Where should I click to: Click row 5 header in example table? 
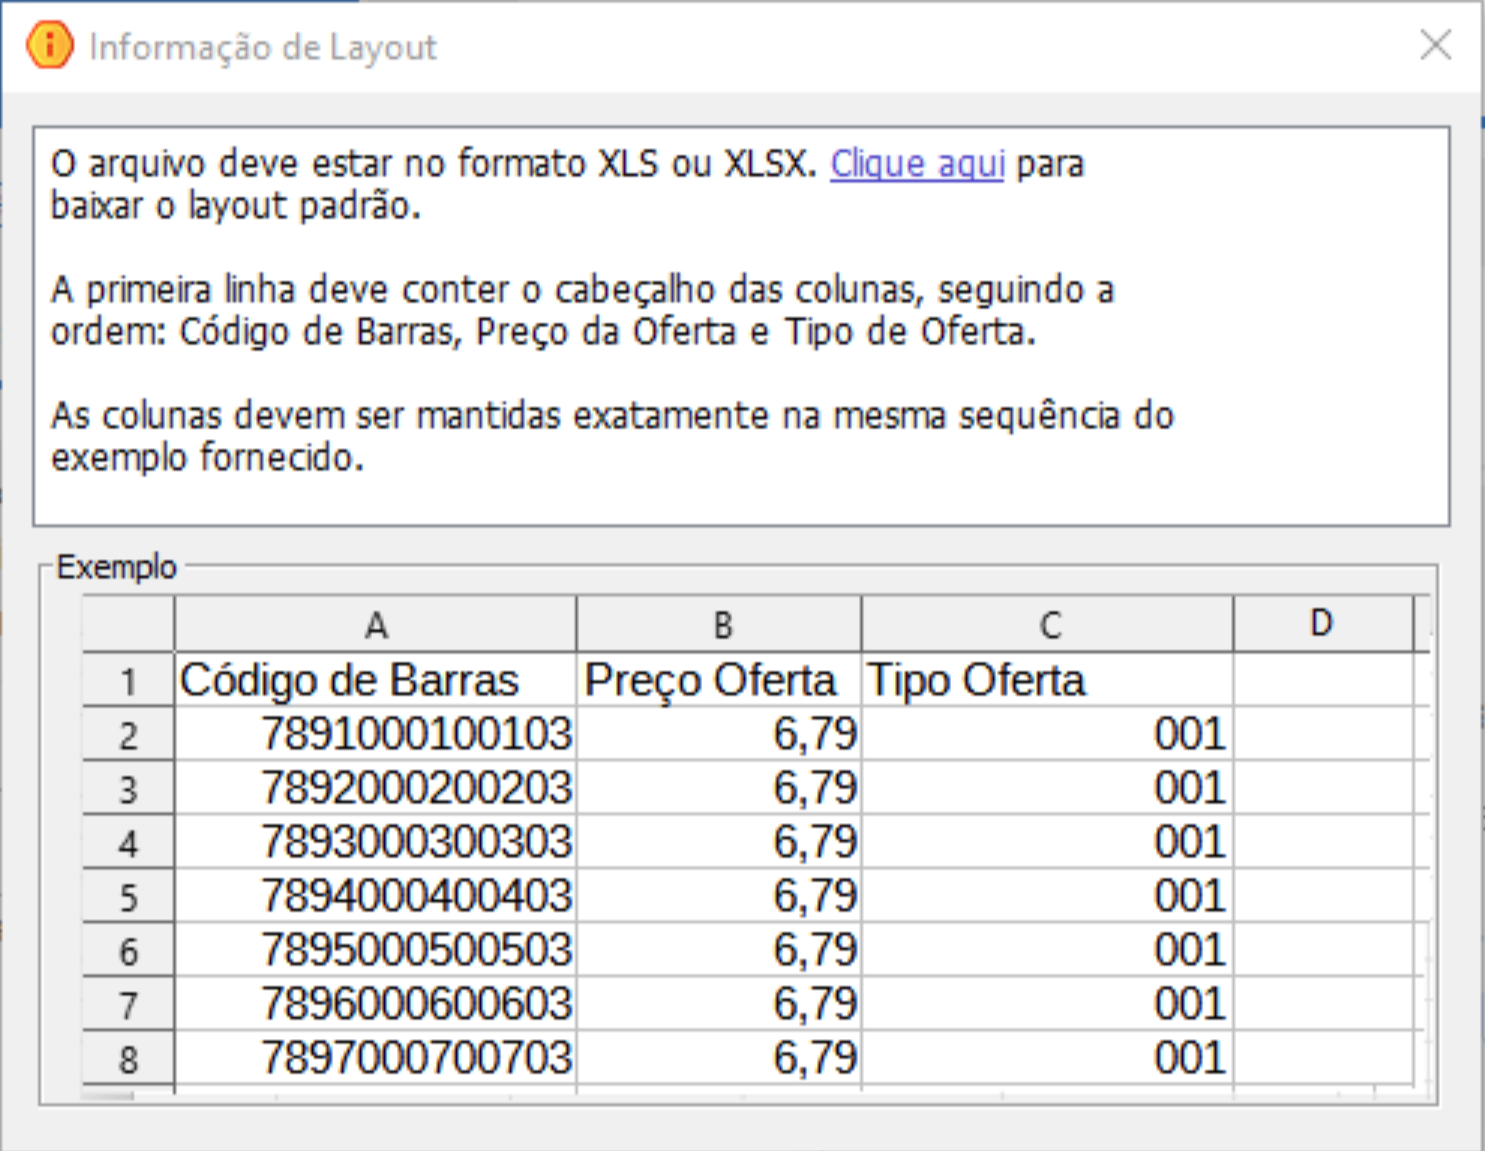tap(128, 897)
